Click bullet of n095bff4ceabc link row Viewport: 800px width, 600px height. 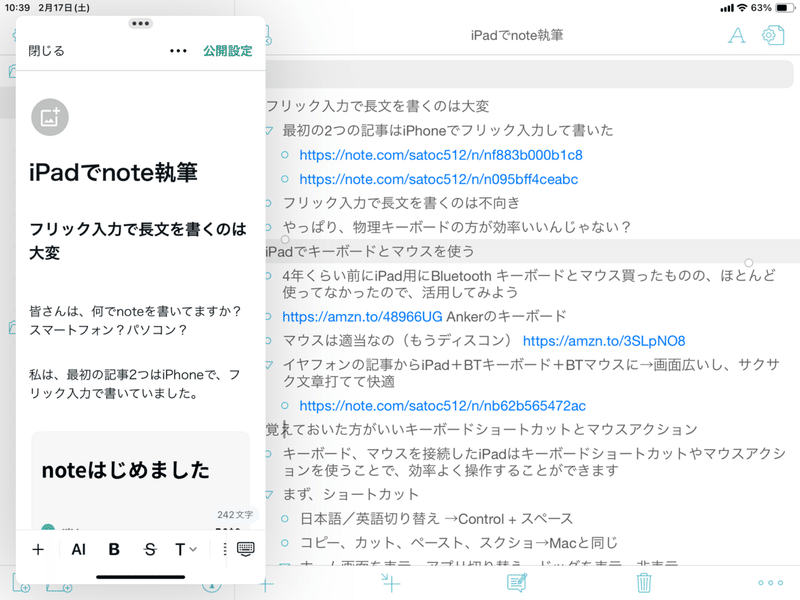click(285, 179)
